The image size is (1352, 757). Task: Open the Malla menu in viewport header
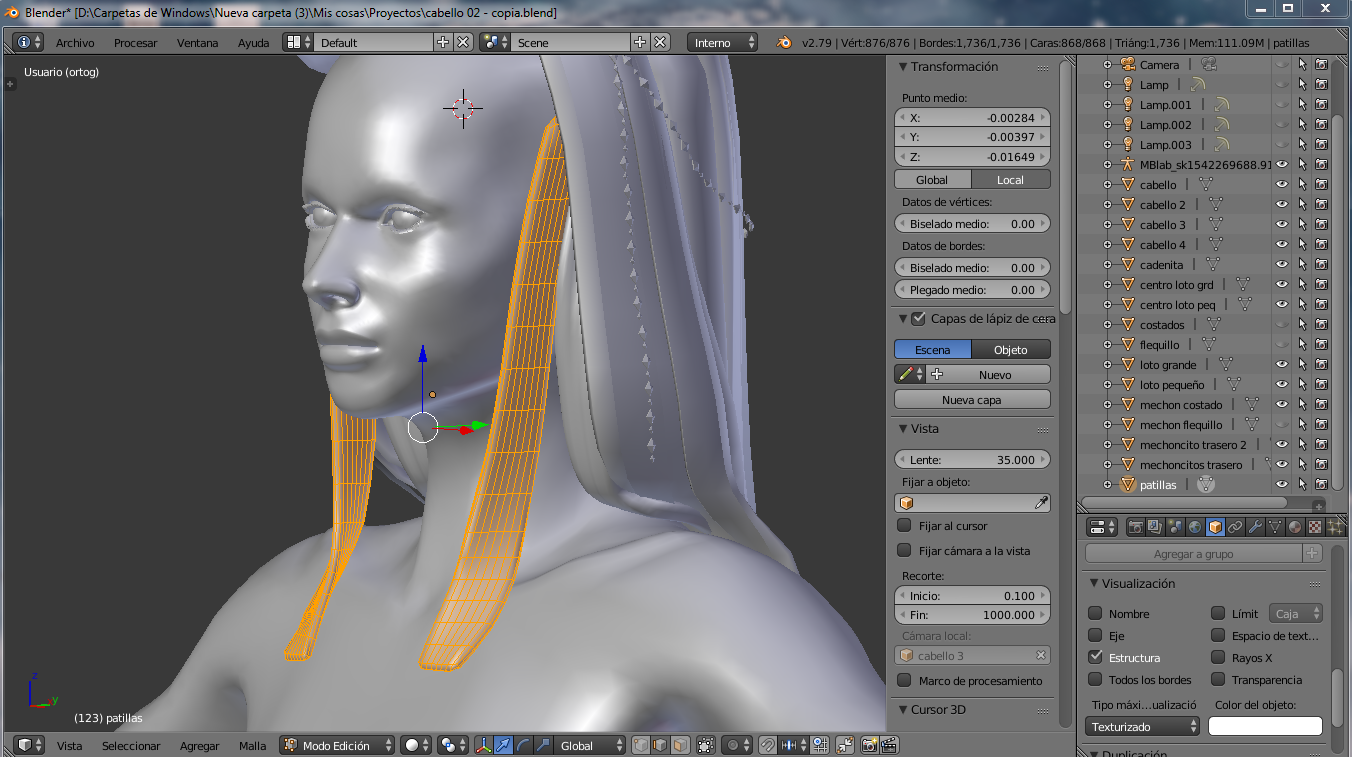[252, 746]
